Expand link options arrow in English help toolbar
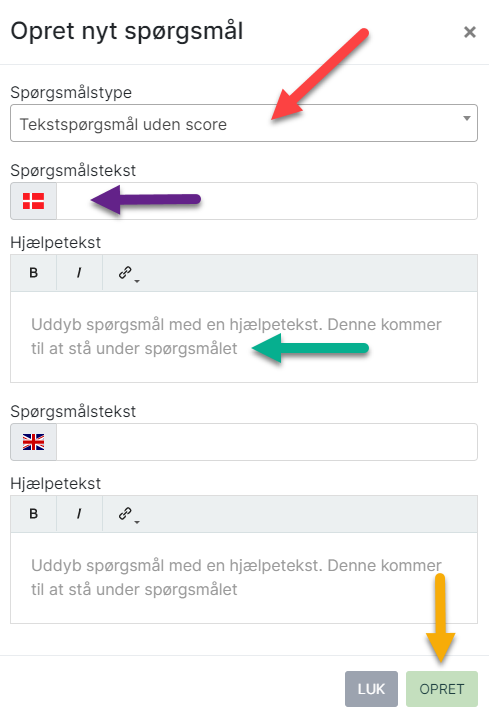 coord(137,522)
